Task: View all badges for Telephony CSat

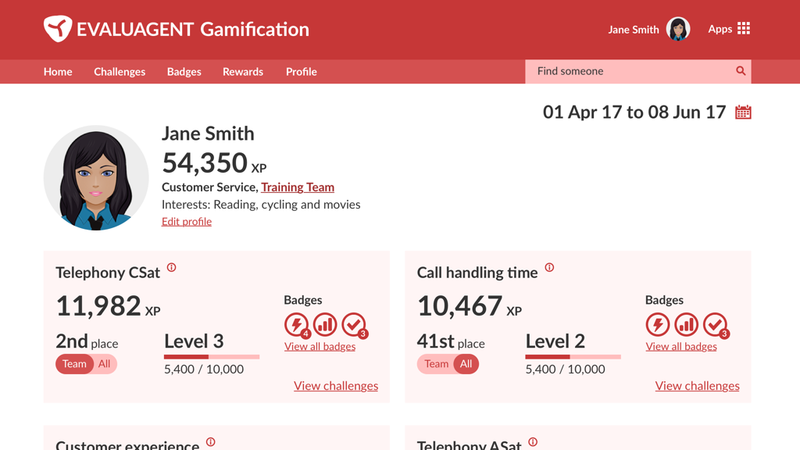Action: 320,346
